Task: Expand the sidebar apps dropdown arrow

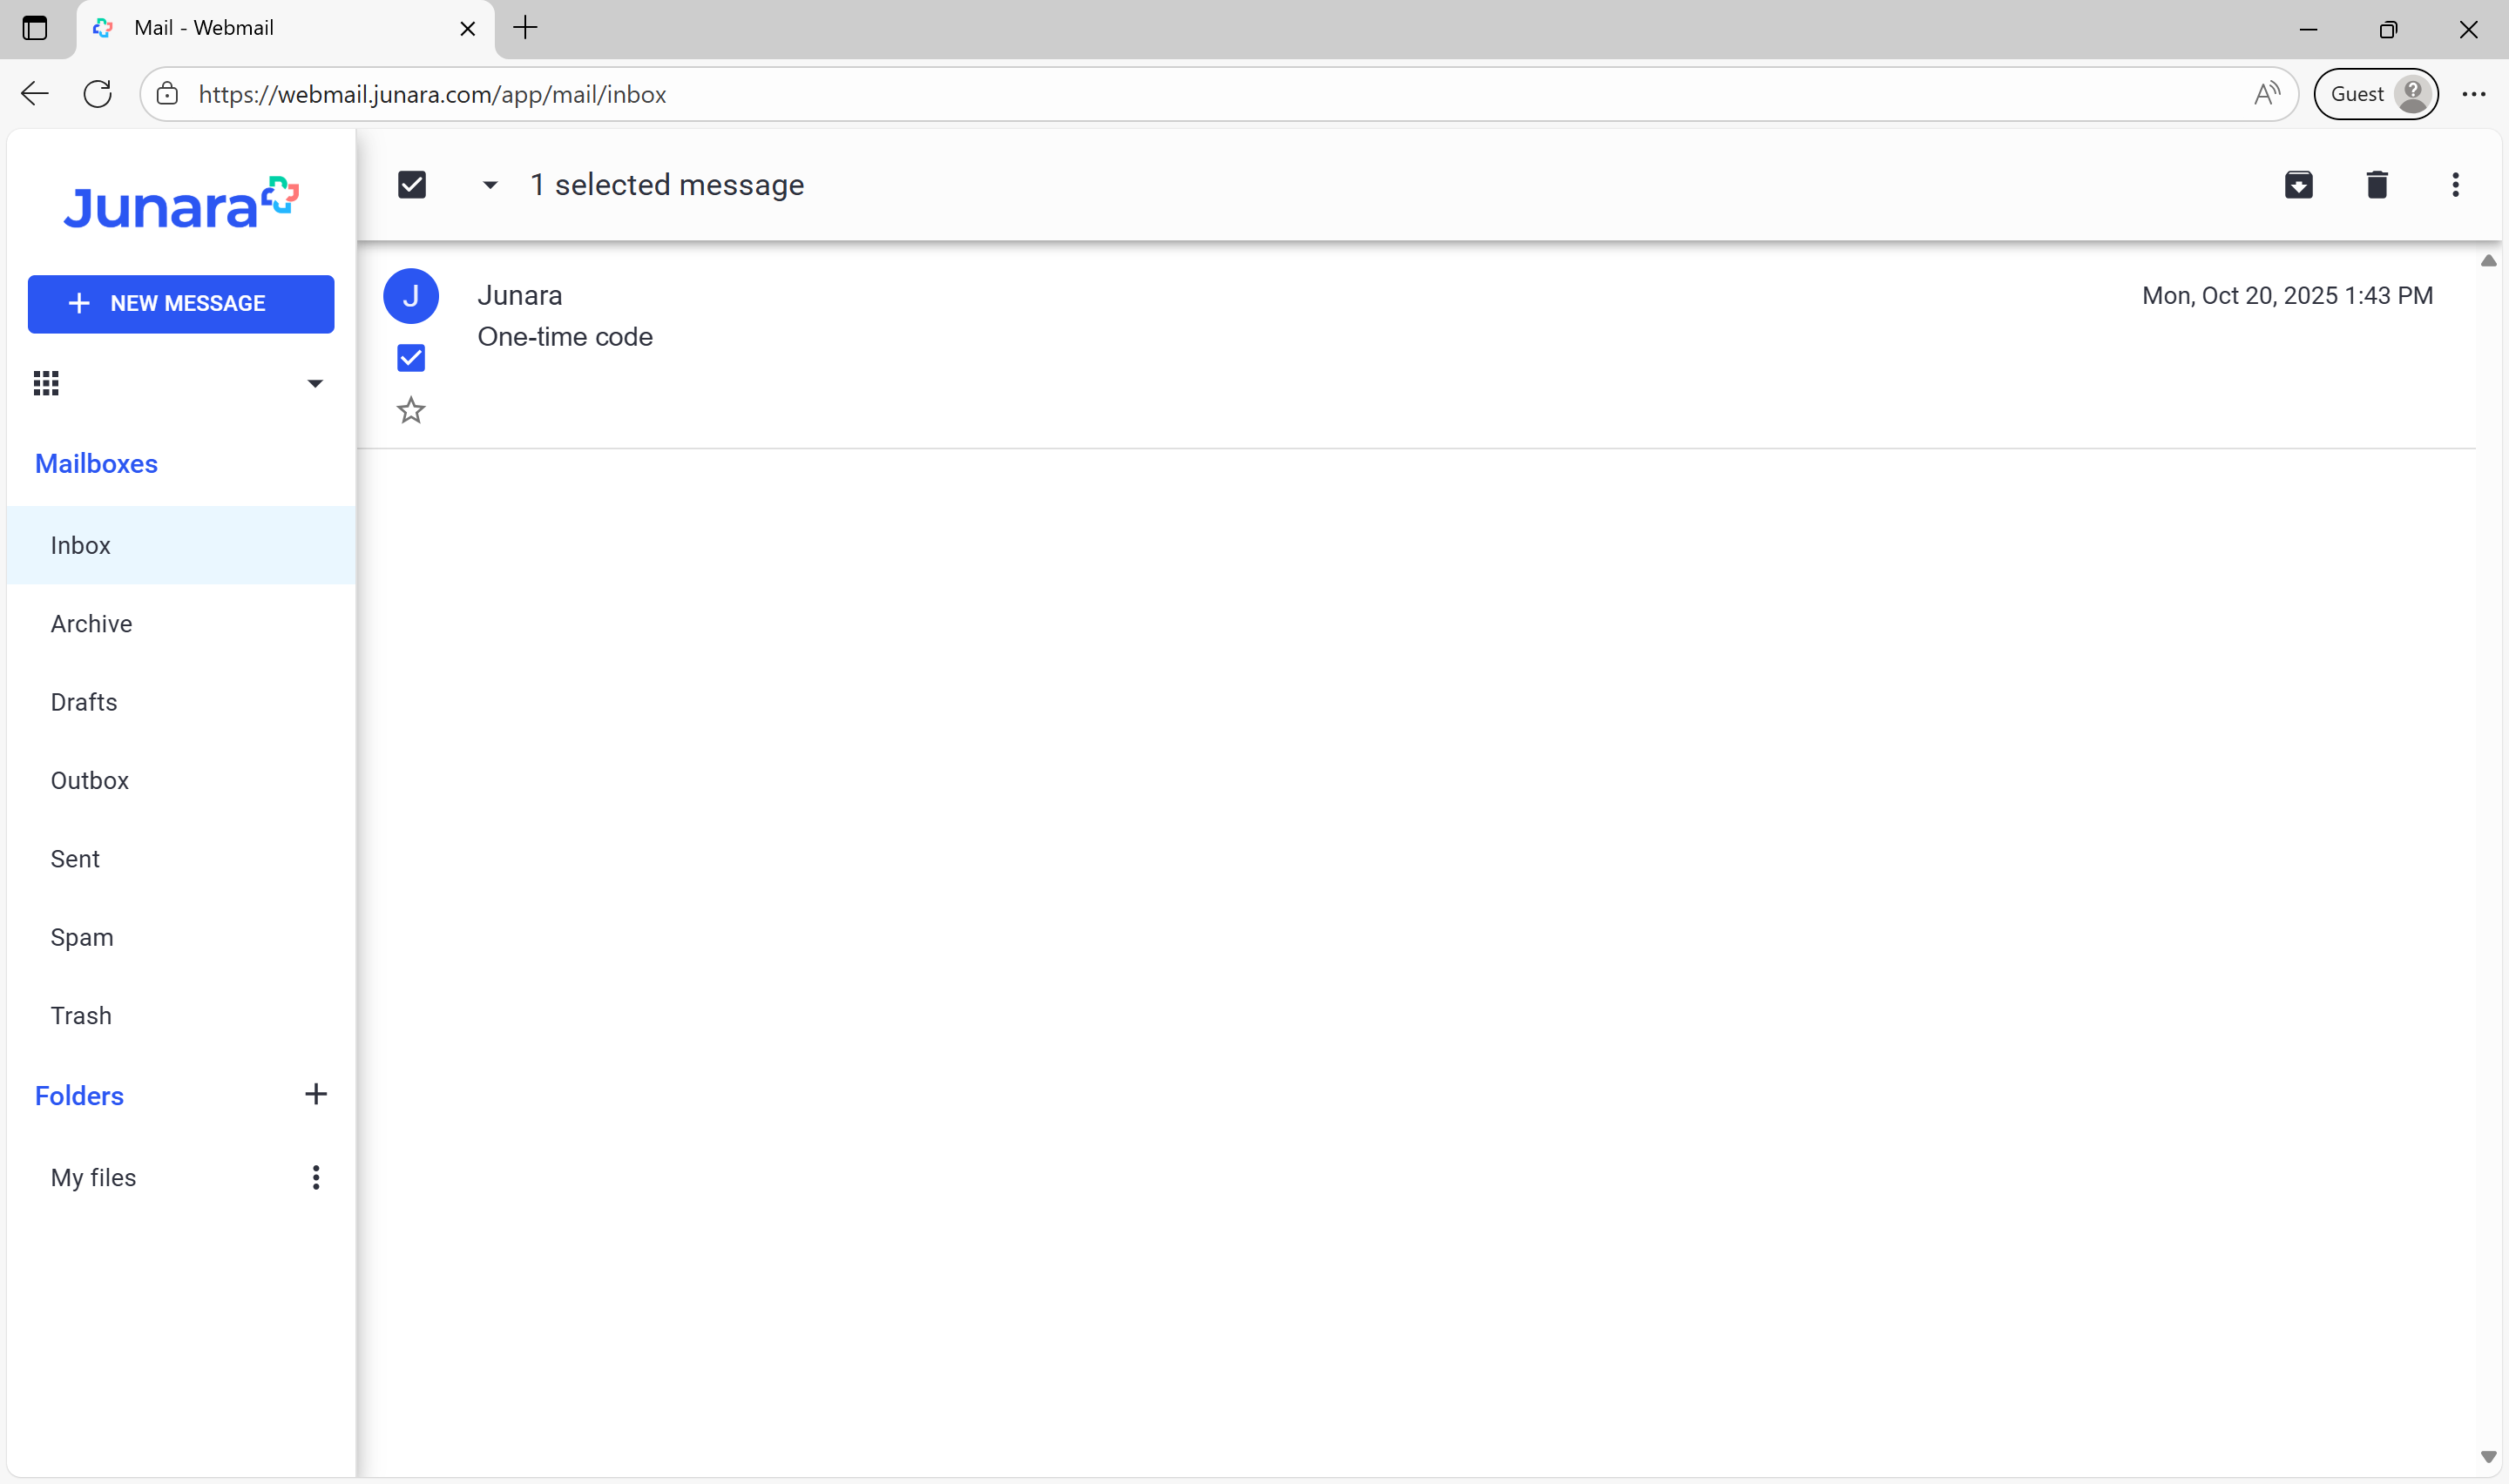Action: point(315,384)
